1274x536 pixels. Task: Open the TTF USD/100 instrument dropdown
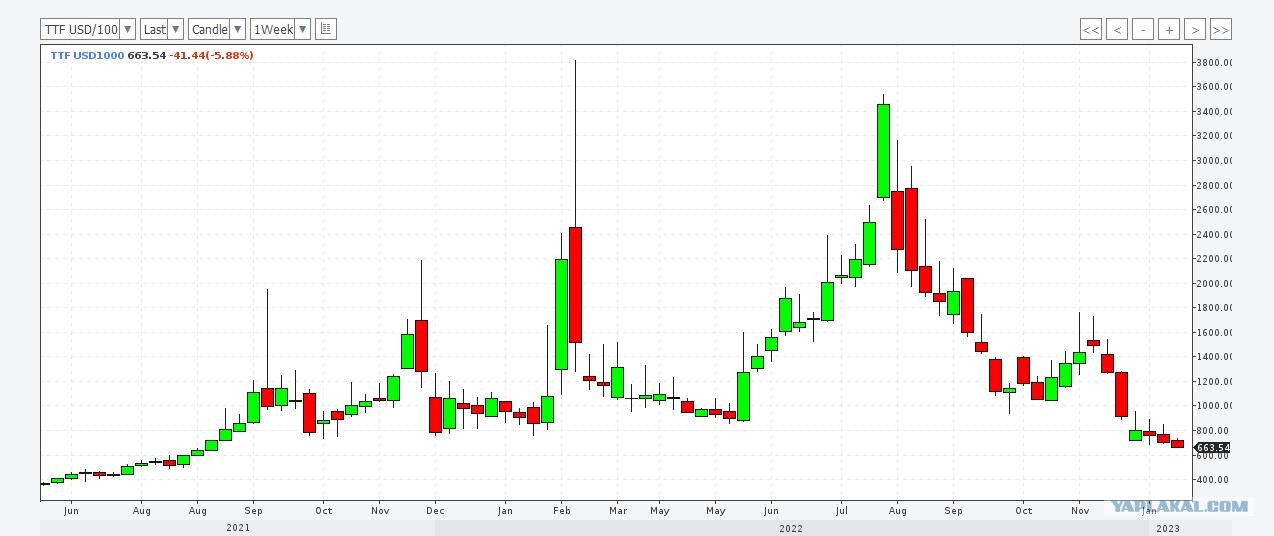point(88,29)
